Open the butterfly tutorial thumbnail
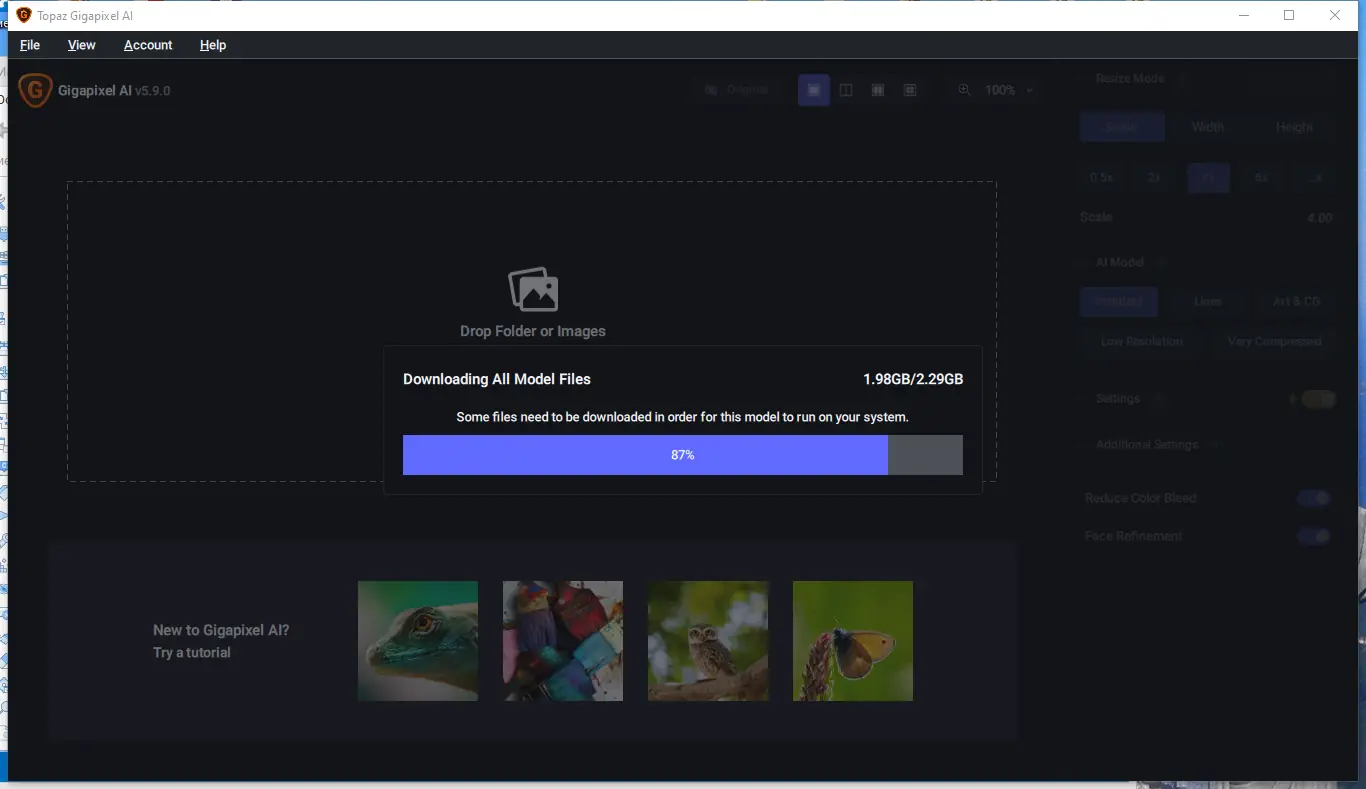 [x=853, y=641]
